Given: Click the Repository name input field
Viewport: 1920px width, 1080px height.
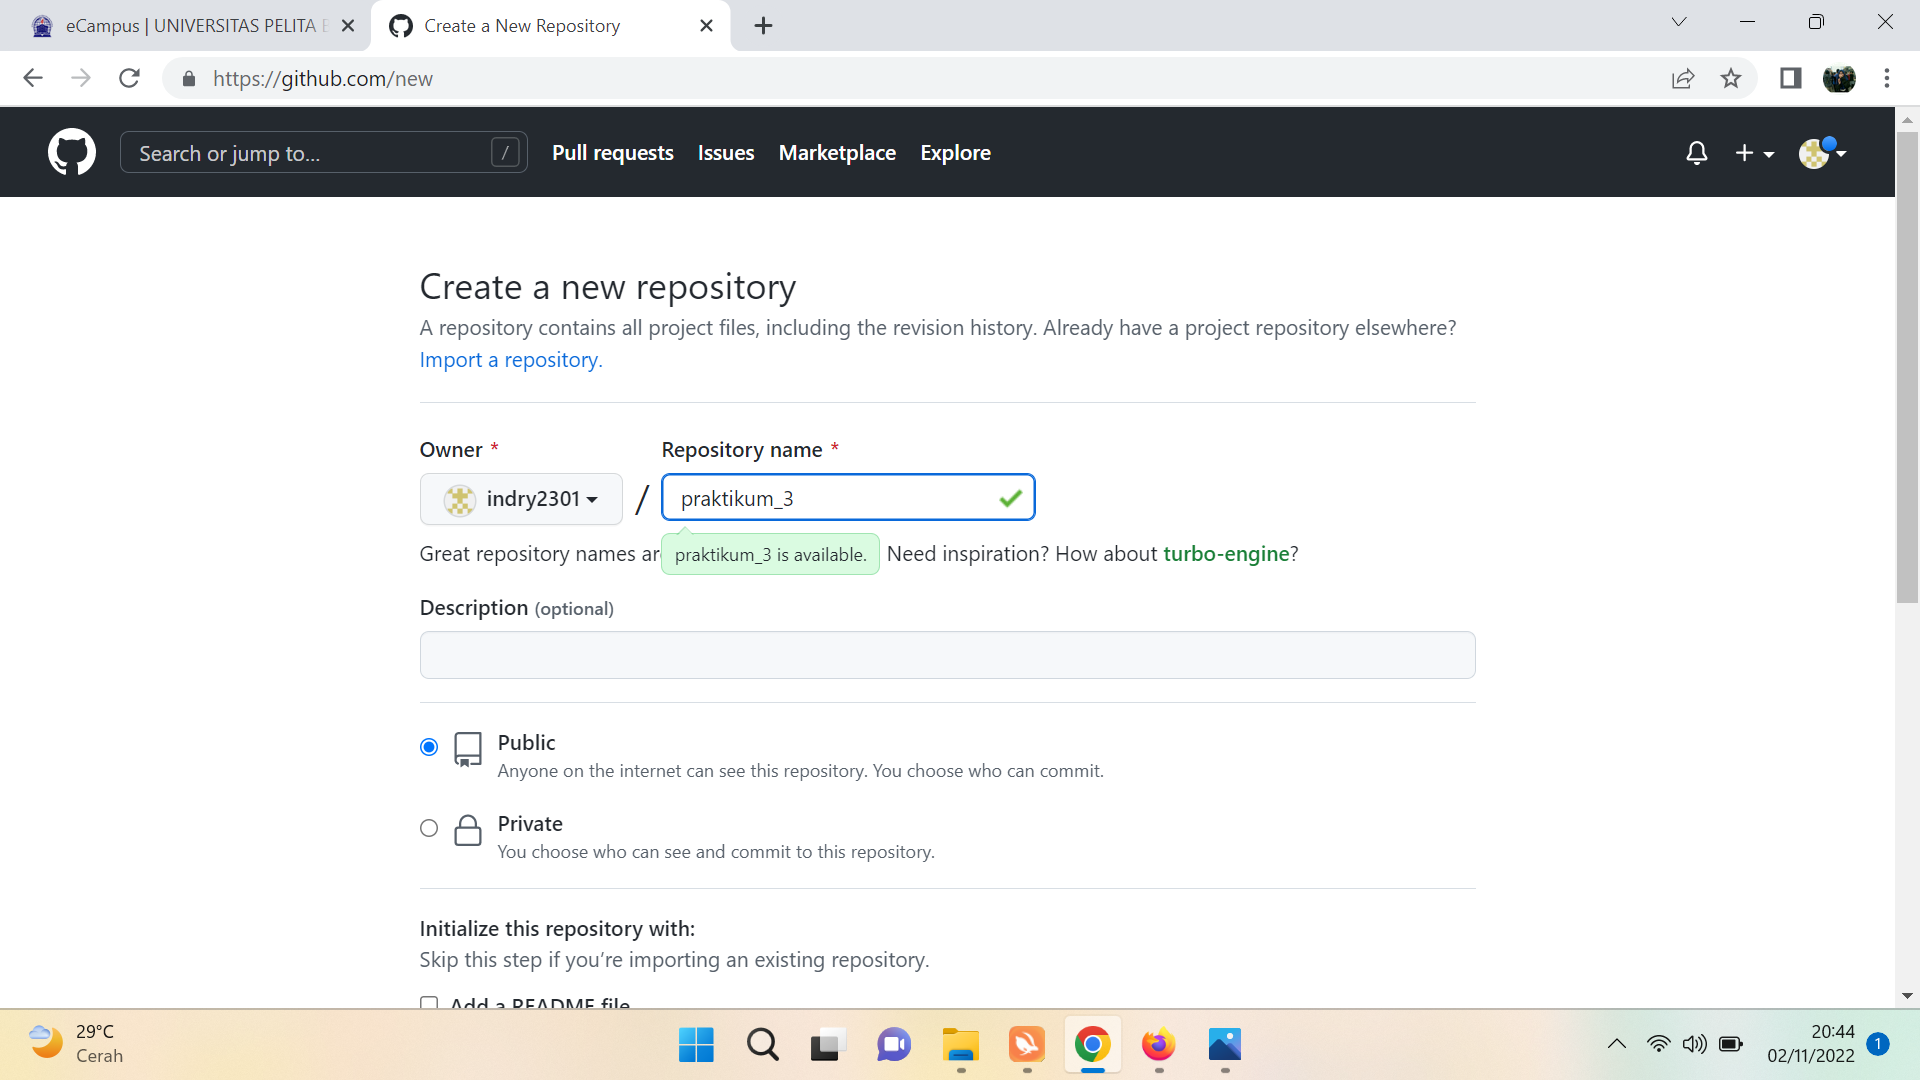Looking at the screenshot, I should tap(848, 498).
